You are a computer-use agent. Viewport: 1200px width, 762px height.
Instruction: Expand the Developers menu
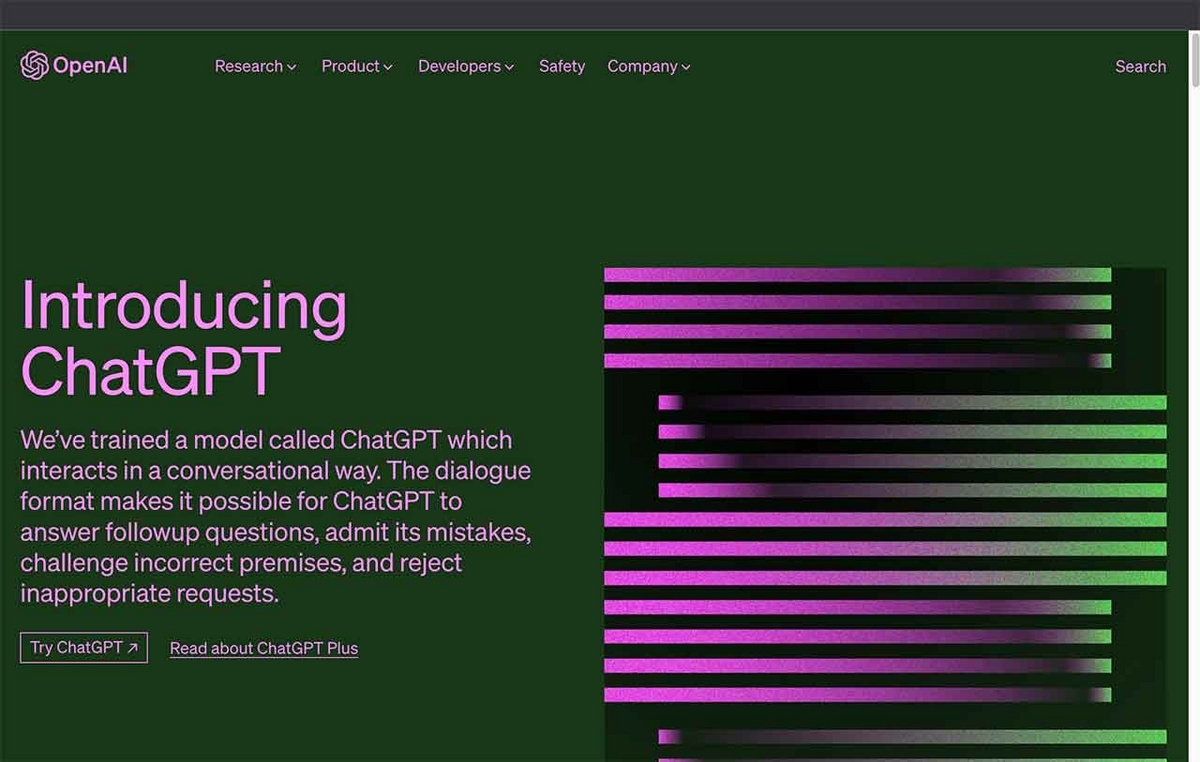click(x=466, y=66)
